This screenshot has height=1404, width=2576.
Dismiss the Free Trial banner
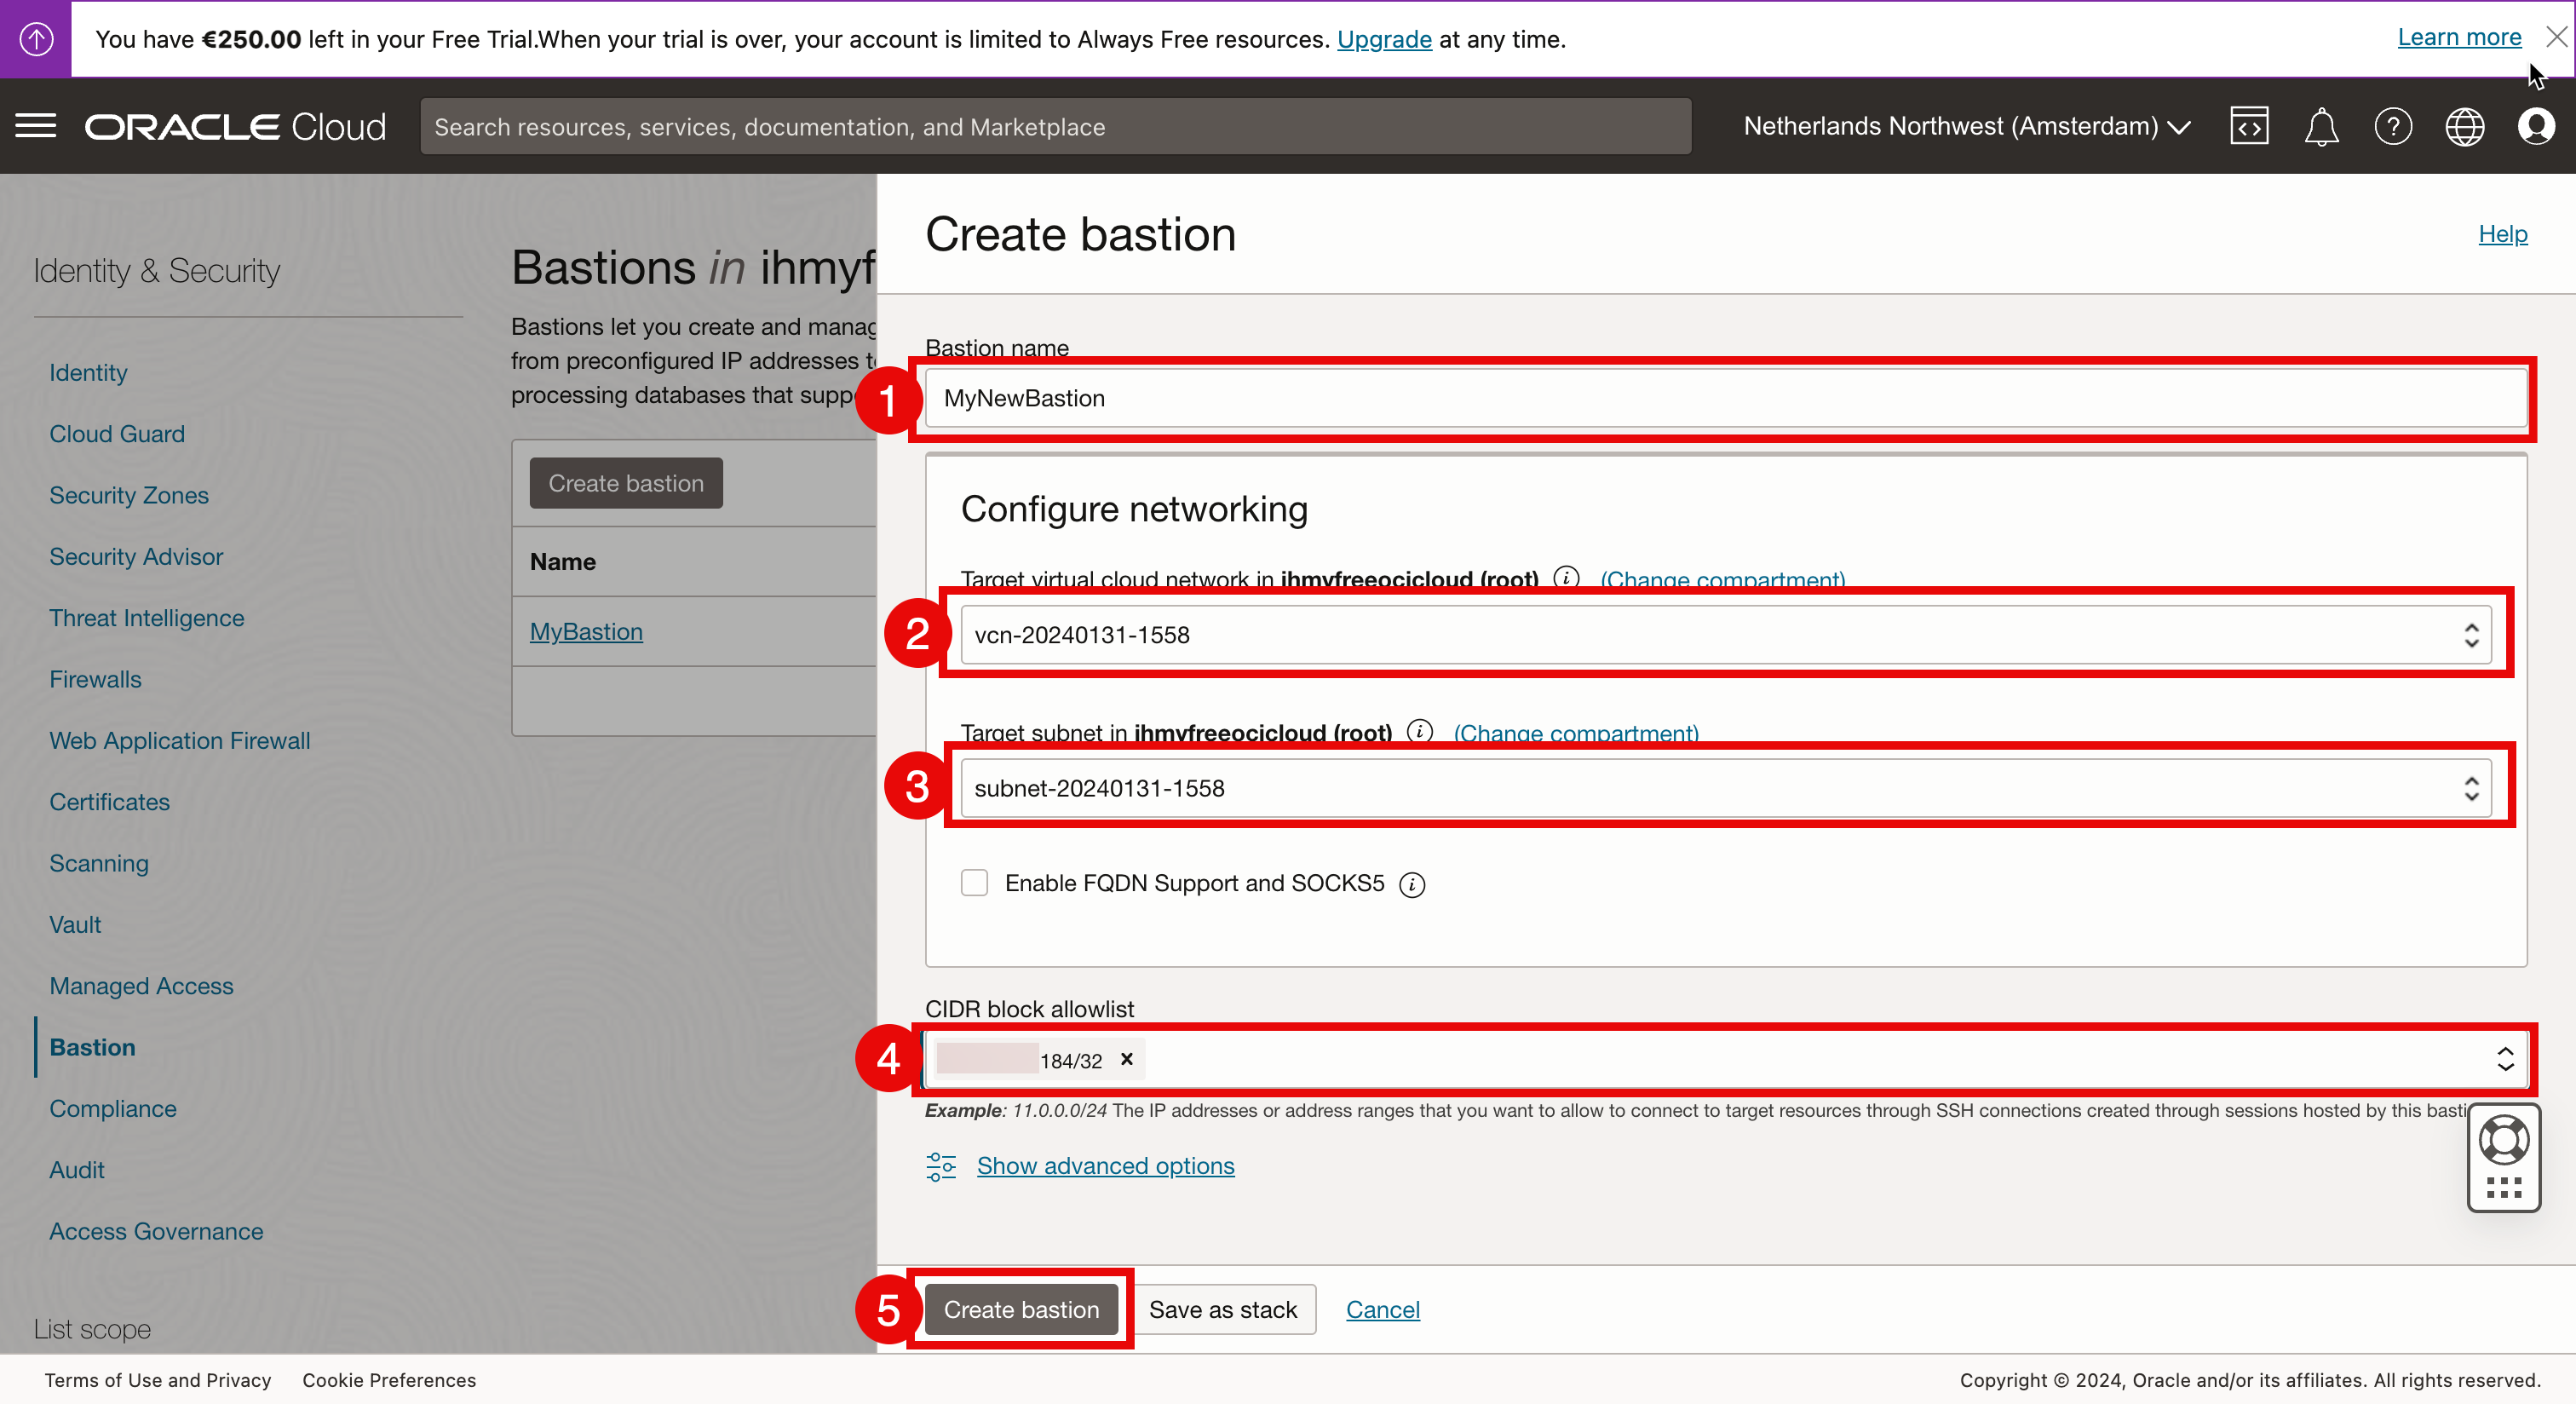[2556, 37]
